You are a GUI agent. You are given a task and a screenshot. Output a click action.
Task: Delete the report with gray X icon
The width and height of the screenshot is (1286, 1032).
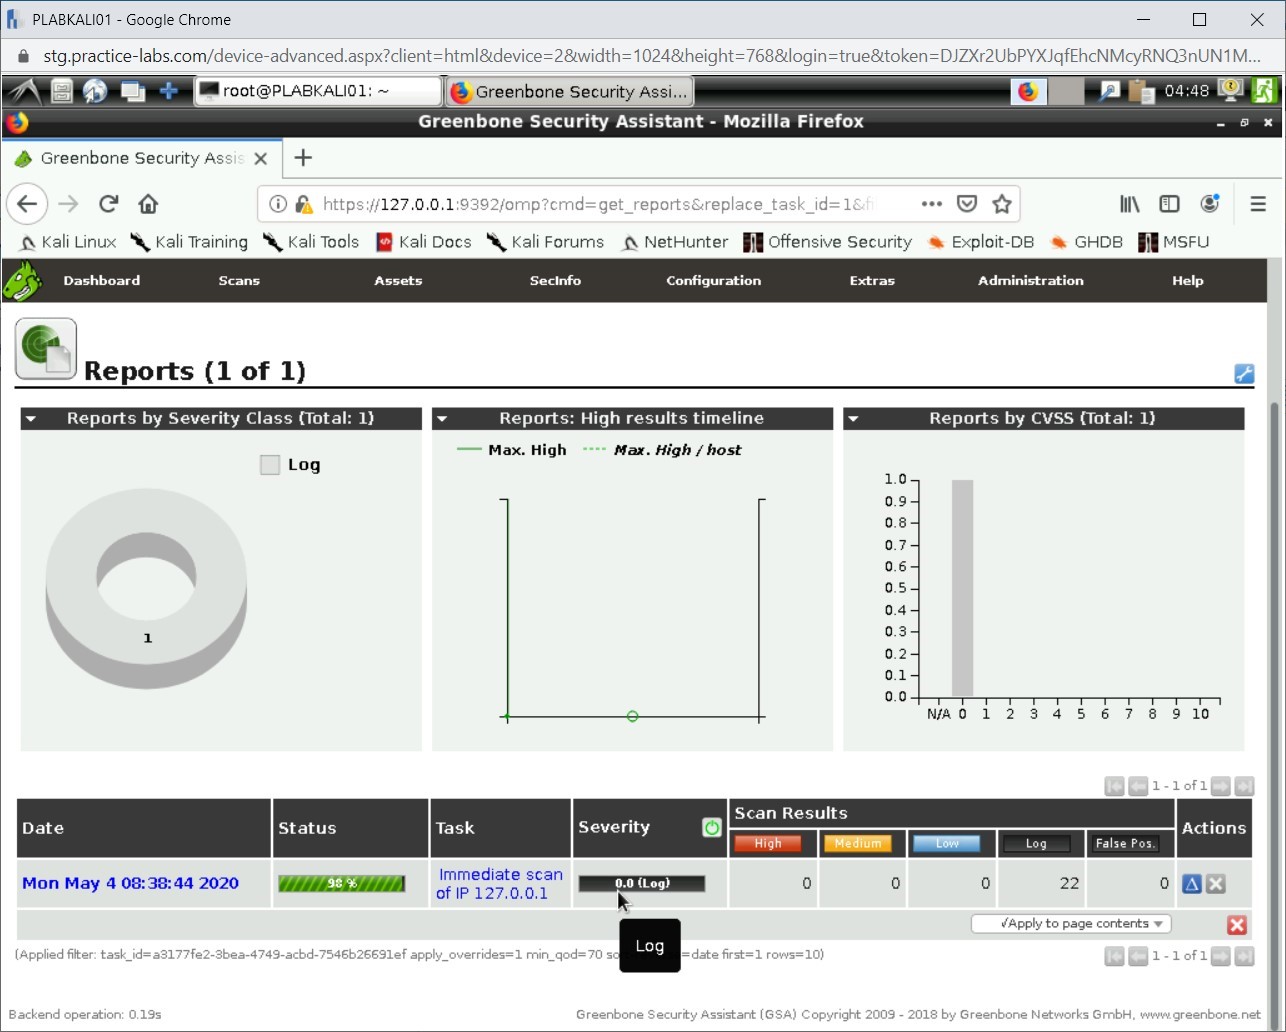tap(1216, 884)
